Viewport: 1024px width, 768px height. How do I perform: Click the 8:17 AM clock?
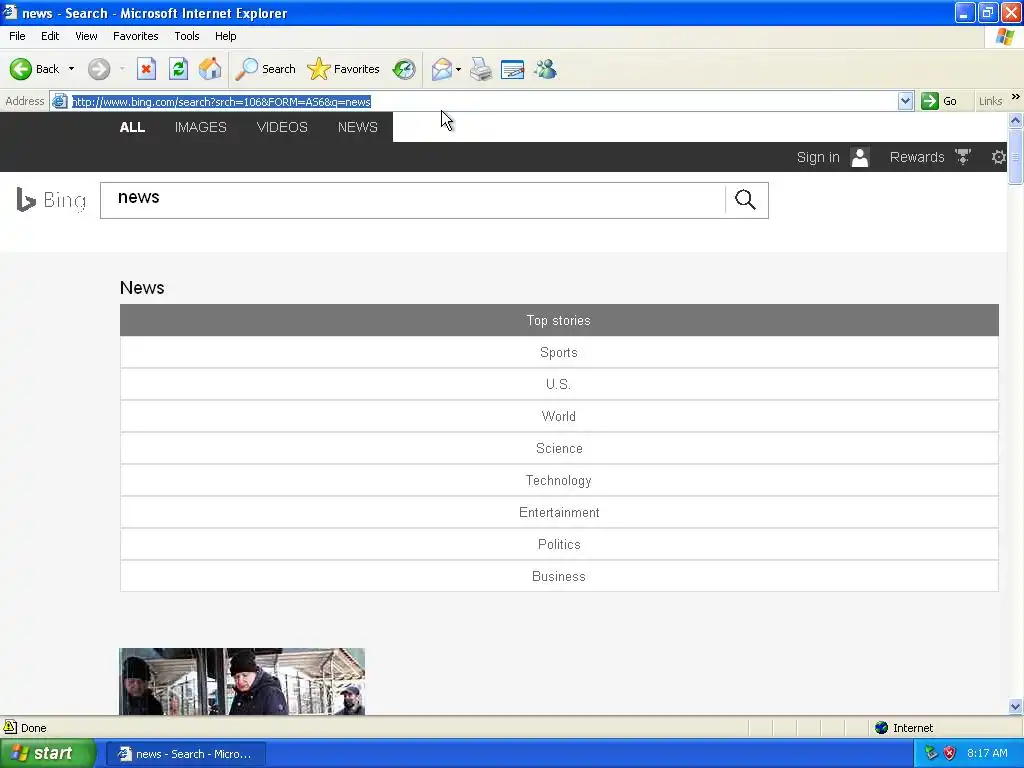pos(987,753)
